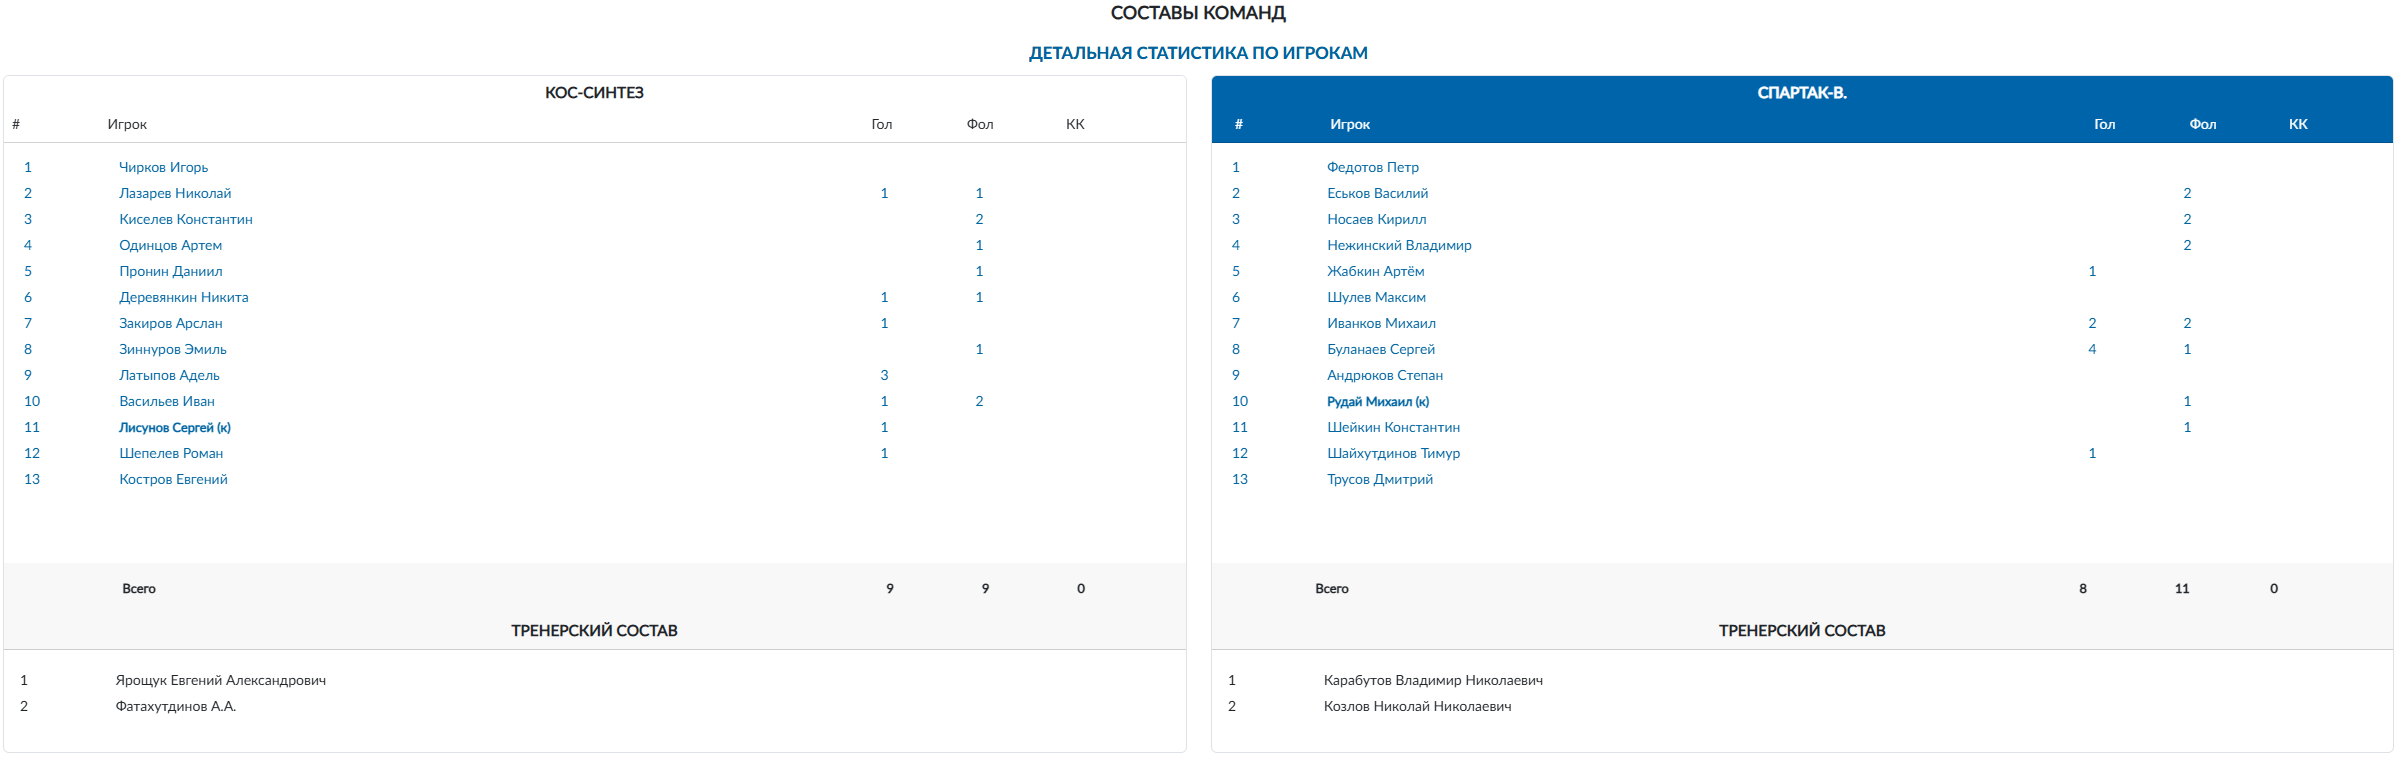The image size is (2400, 761).
Task: Click Спартак-В. ТРЕНЕРСКИЙ СОСТАВ heading
Action: (1802, 631)
